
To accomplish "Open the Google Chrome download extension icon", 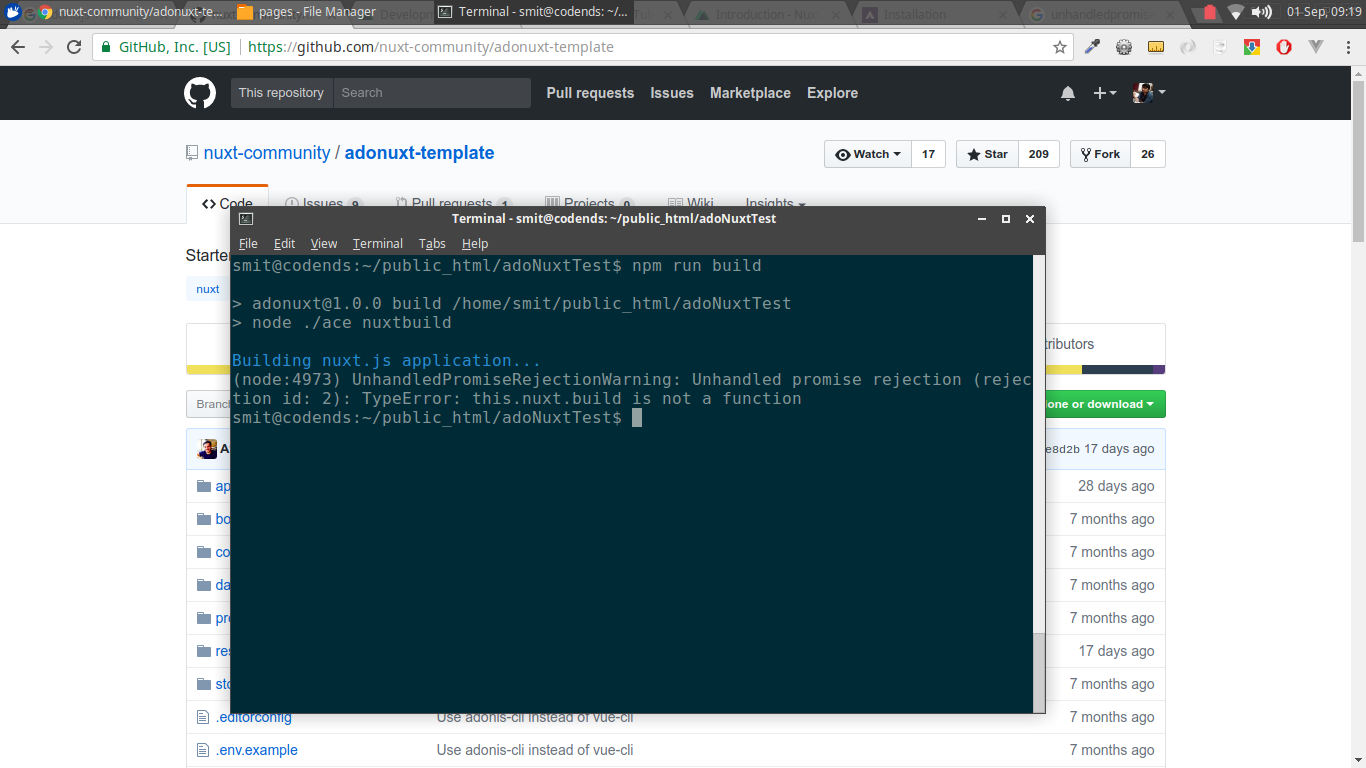I will coord(1251,46).
